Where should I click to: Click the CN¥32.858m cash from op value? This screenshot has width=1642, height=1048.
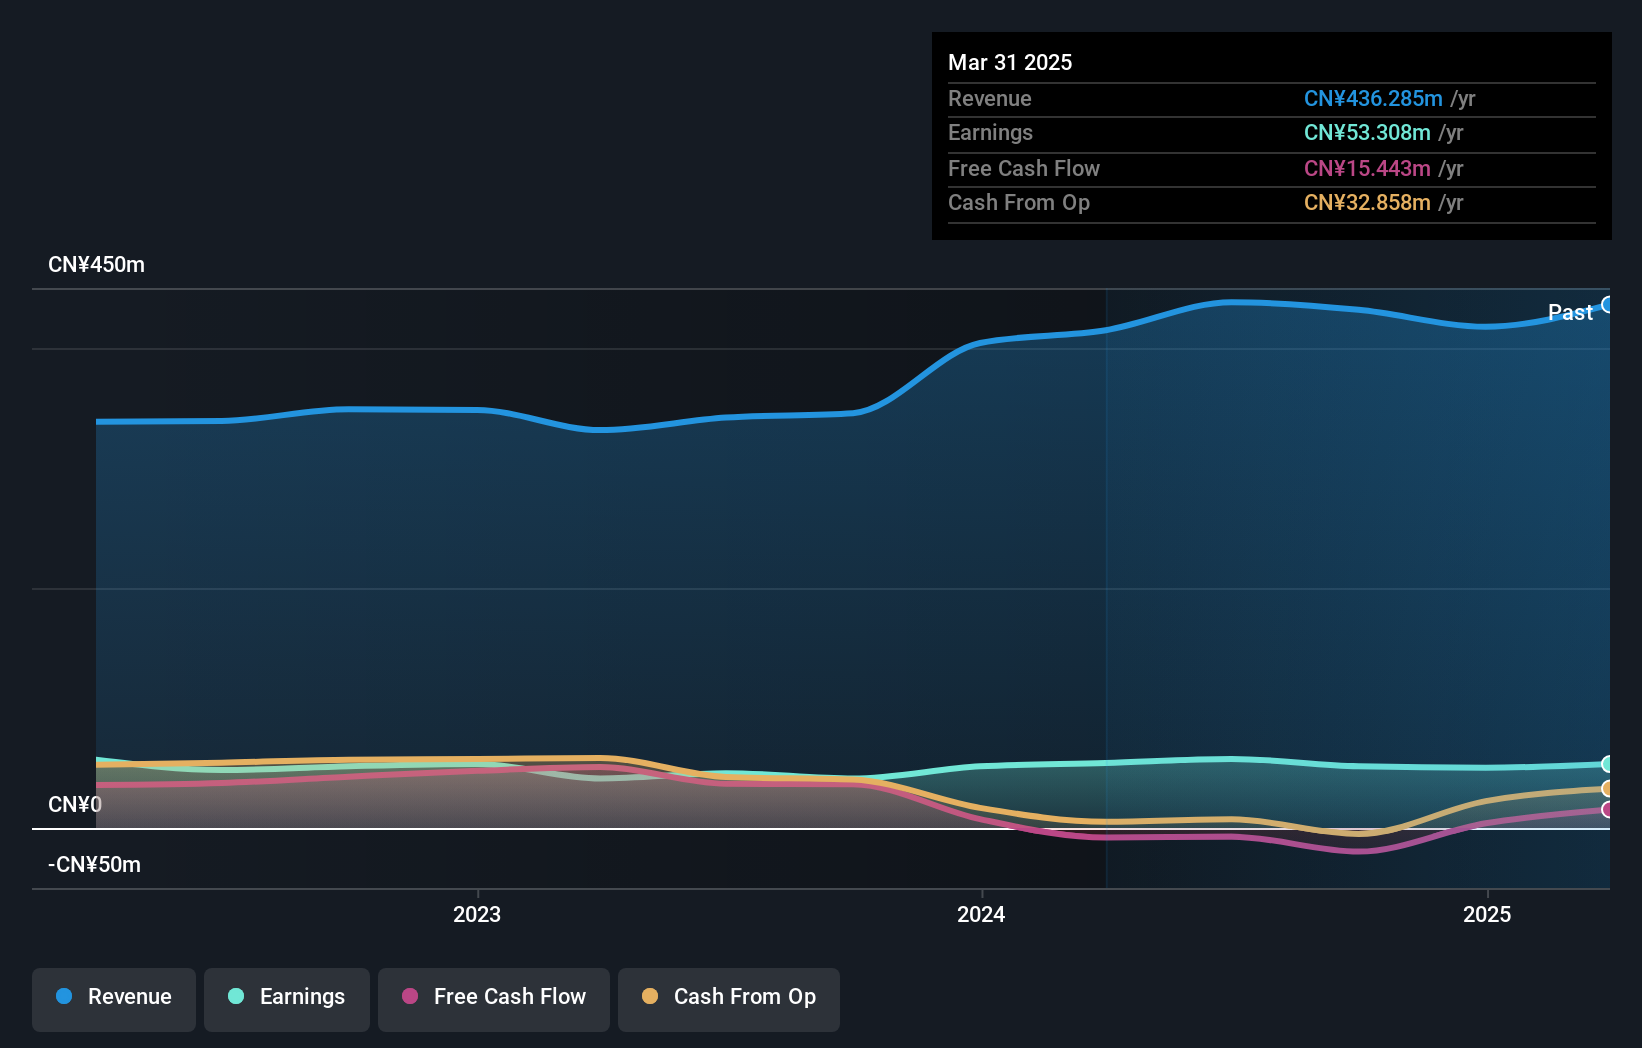tap(1367, 203)
